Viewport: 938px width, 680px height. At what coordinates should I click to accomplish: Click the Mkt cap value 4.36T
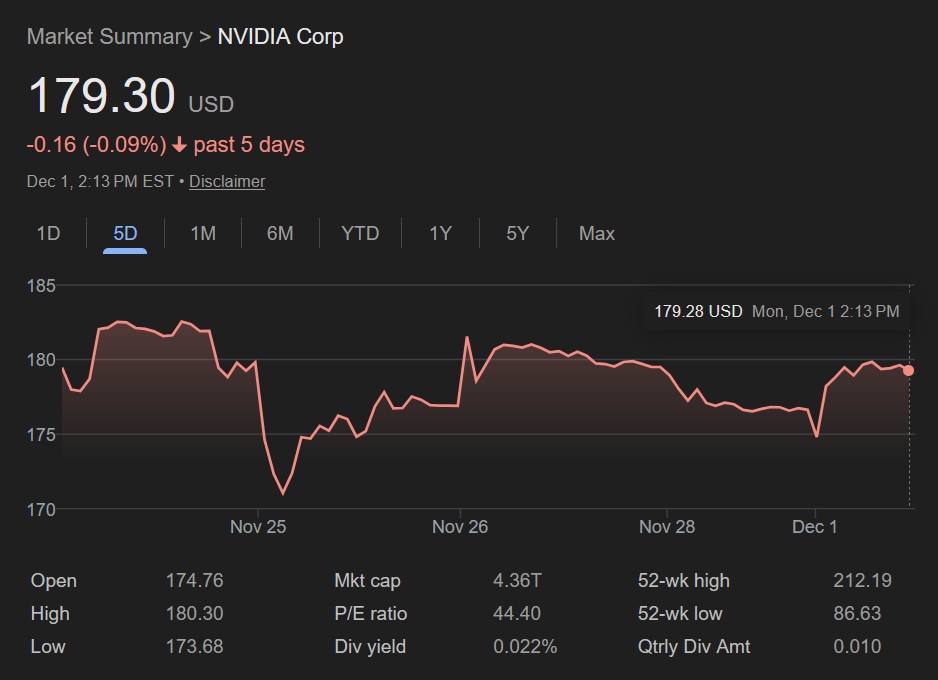[518, 580]
